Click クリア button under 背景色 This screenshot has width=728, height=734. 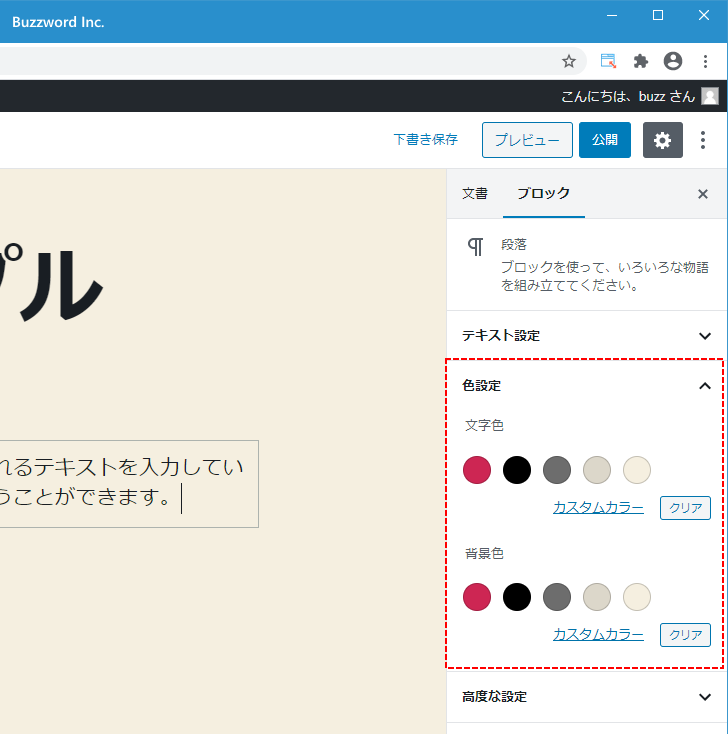click(685, 635)
